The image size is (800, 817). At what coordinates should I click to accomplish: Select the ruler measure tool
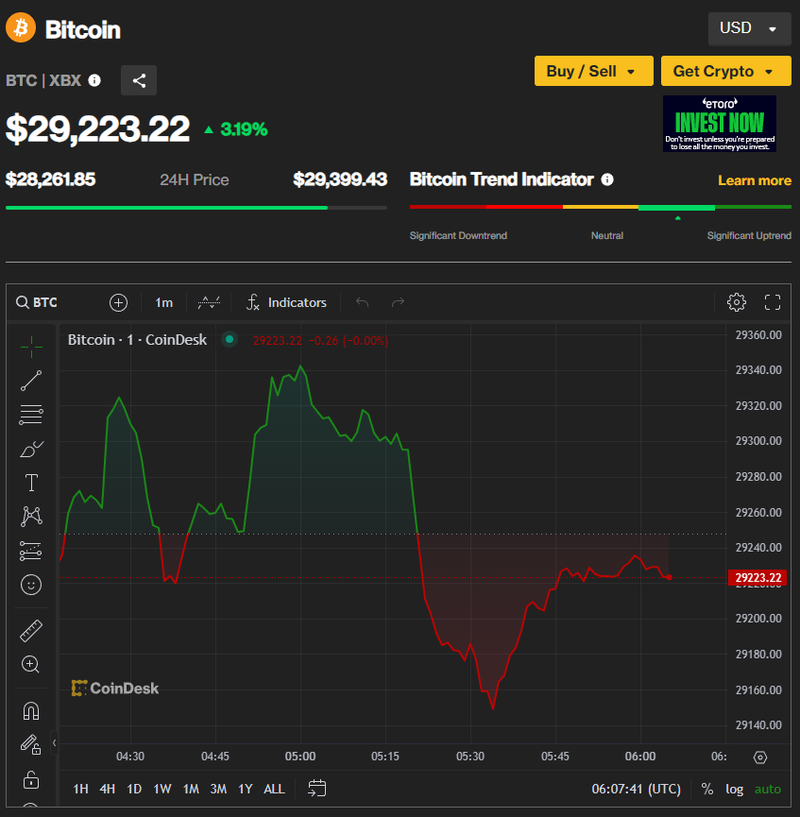click(x=31, y=631)
